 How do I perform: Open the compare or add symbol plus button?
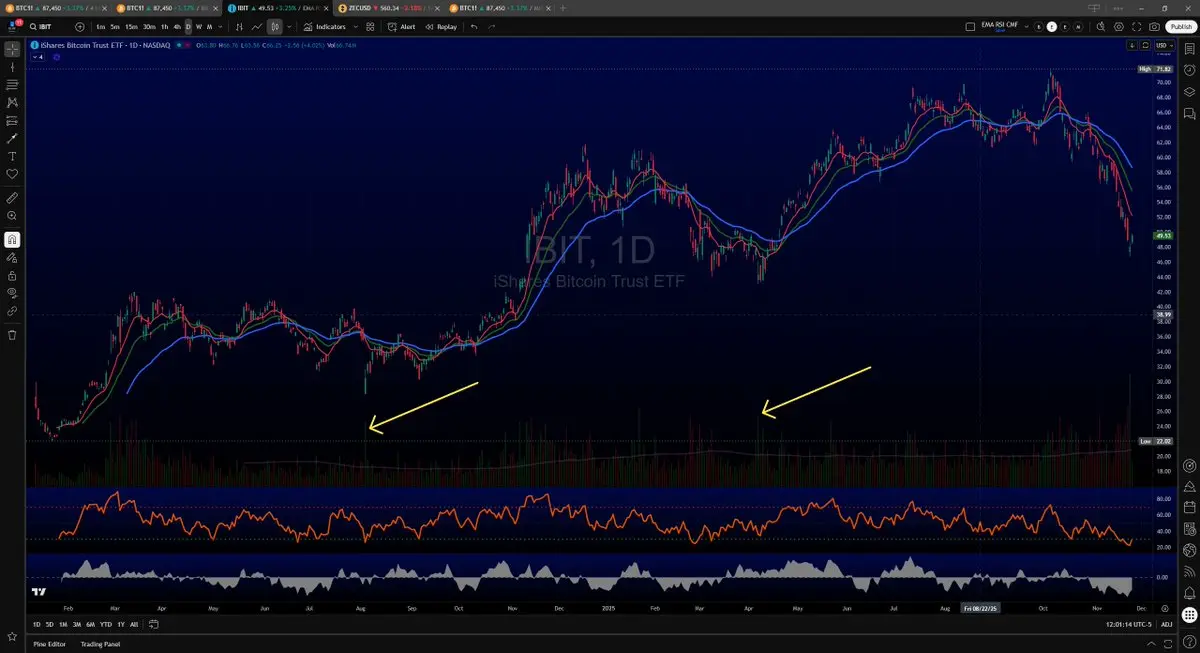point(79,27)
